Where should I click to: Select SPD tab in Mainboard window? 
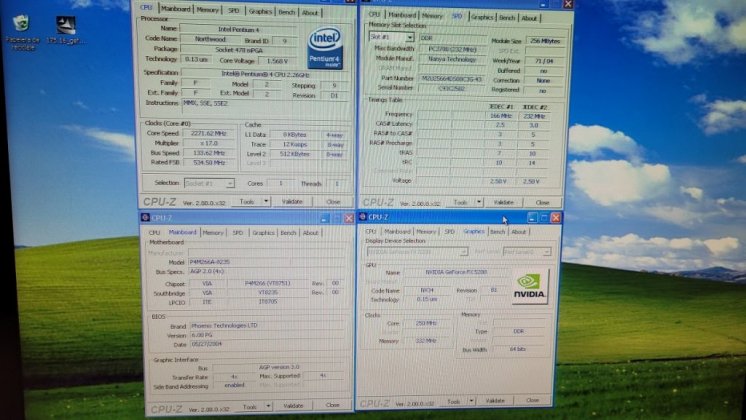237,233
